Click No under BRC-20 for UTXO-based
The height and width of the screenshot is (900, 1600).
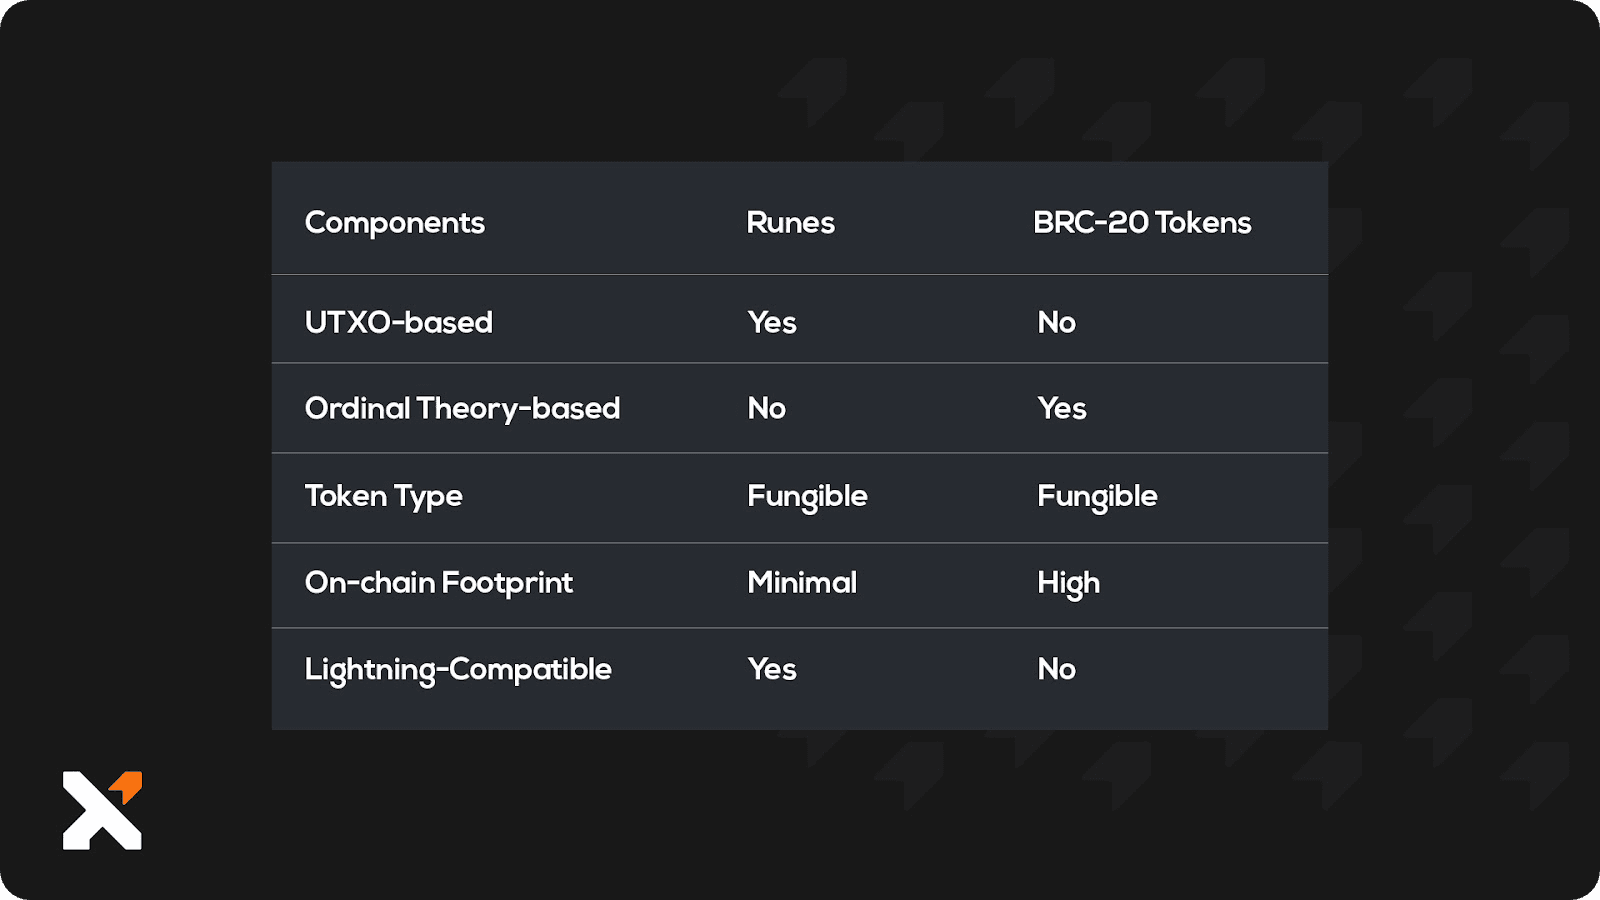pos(1056,322)
